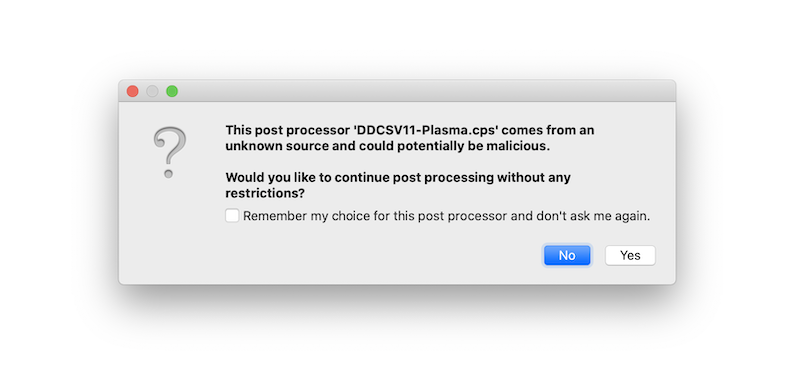Click the 'DDCSV11-Plasma.cps' file name text
800x383 pixels.
pyautogui.click(x=426, y=130)
